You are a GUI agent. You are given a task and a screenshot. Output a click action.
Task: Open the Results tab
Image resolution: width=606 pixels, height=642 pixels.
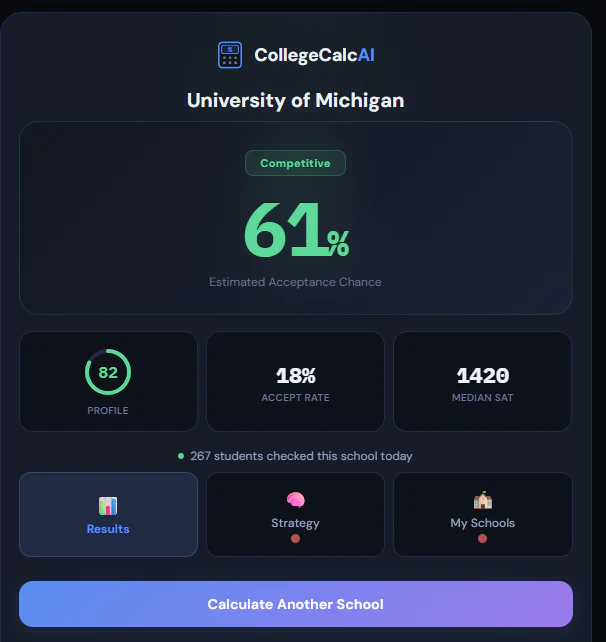point(109,514)
